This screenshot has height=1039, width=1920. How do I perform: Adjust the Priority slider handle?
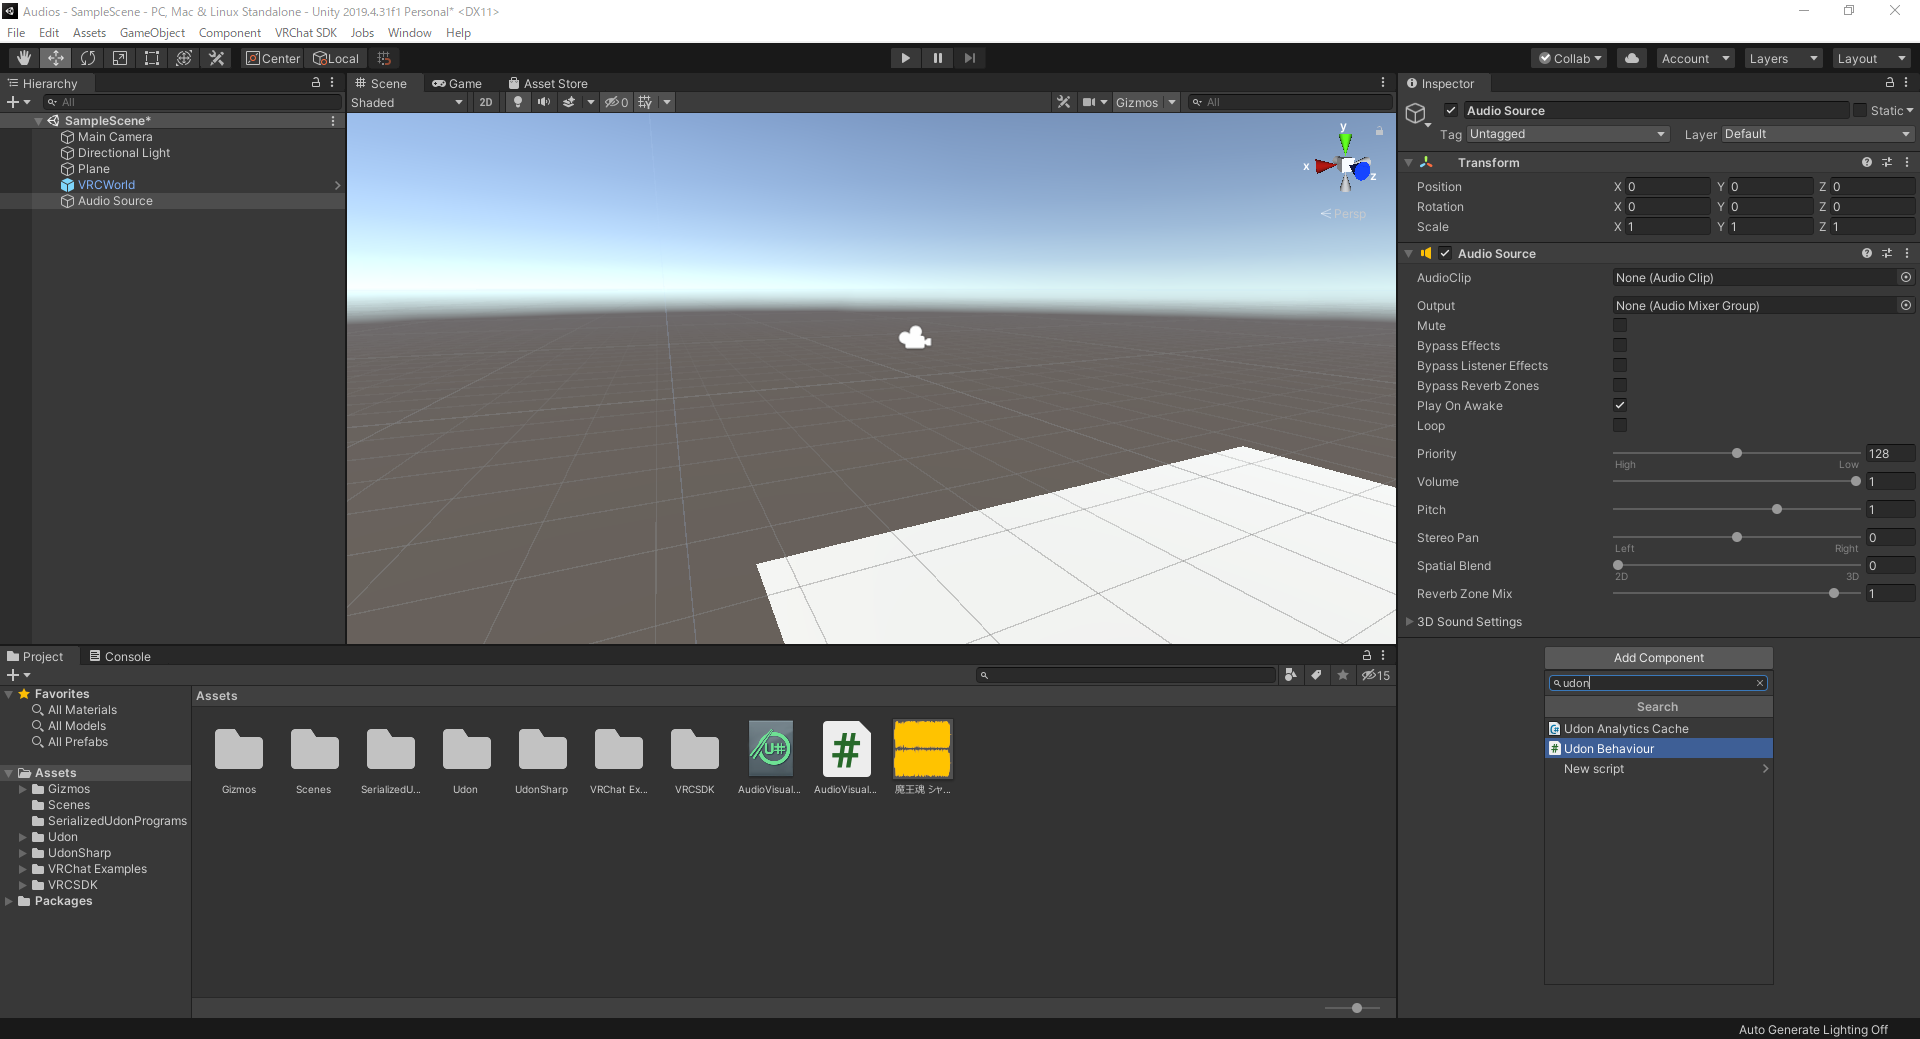(x=1737, y=454)
